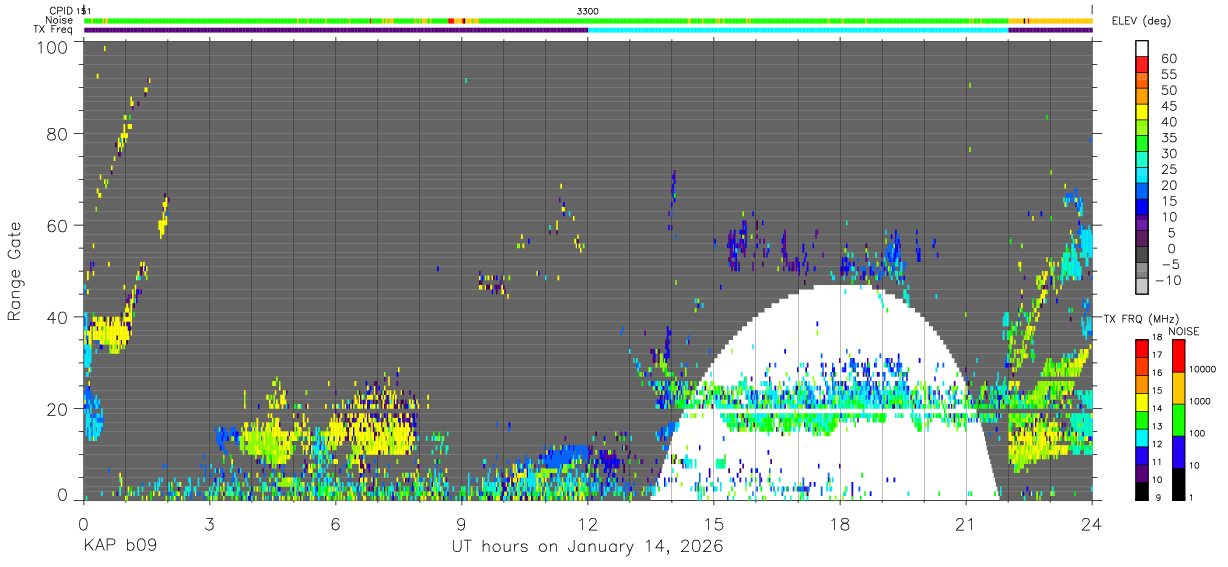Click the '0' tick on the UT hours axis
This screenshot has width=1228, height=567.
[x=83, y=523]
